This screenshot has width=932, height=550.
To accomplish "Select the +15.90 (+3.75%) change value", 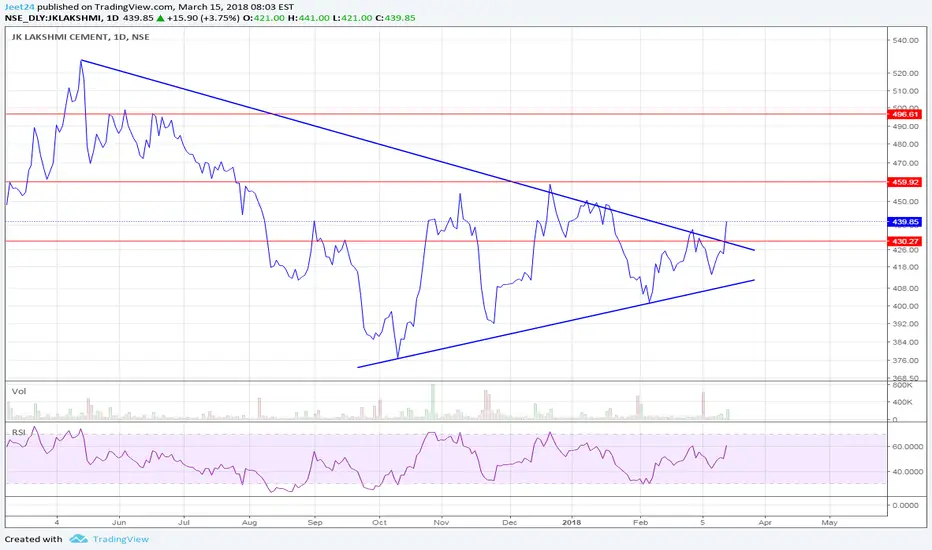I will pyautogui.click(x=203, y=18).
